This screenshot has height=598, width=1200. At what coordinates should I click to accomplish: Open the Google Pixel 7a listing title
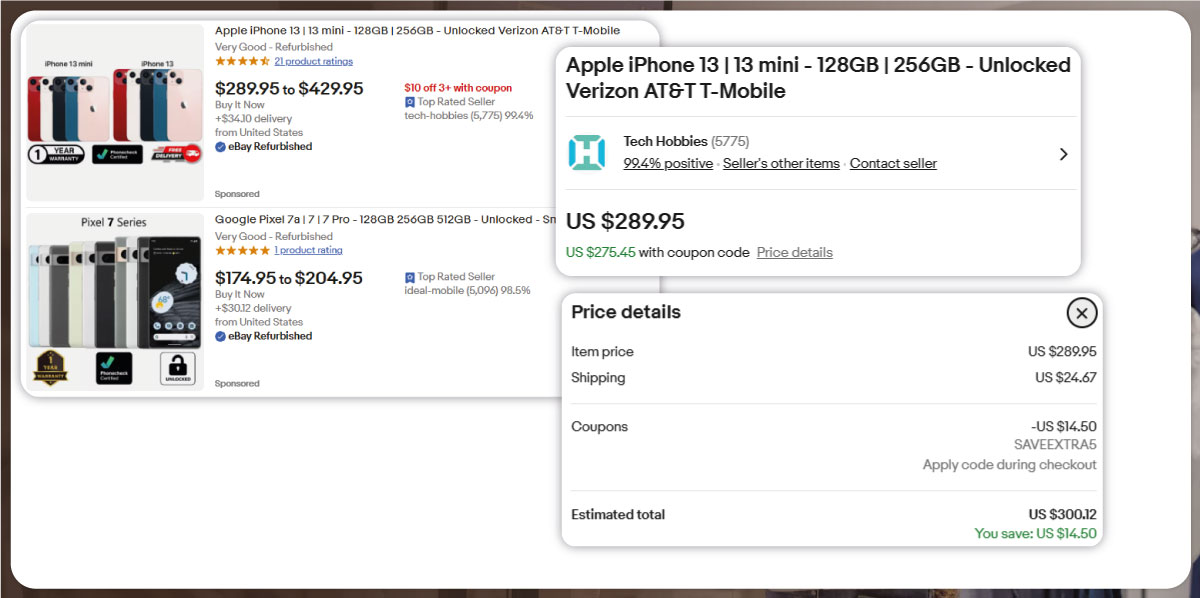(386, 219)
